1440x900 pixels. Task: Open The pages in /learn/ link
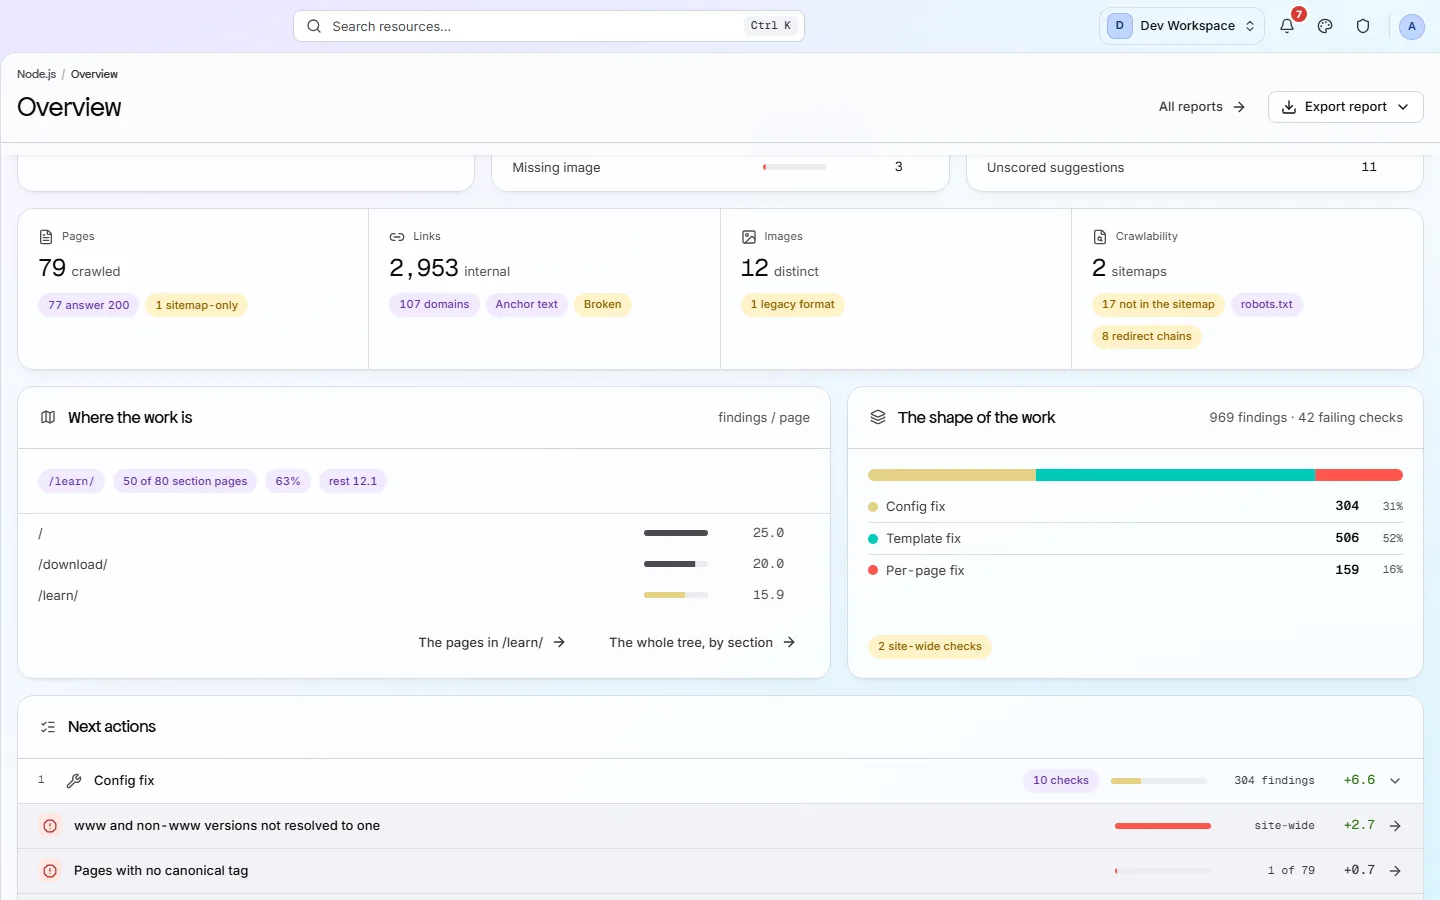tap(492, 643)
